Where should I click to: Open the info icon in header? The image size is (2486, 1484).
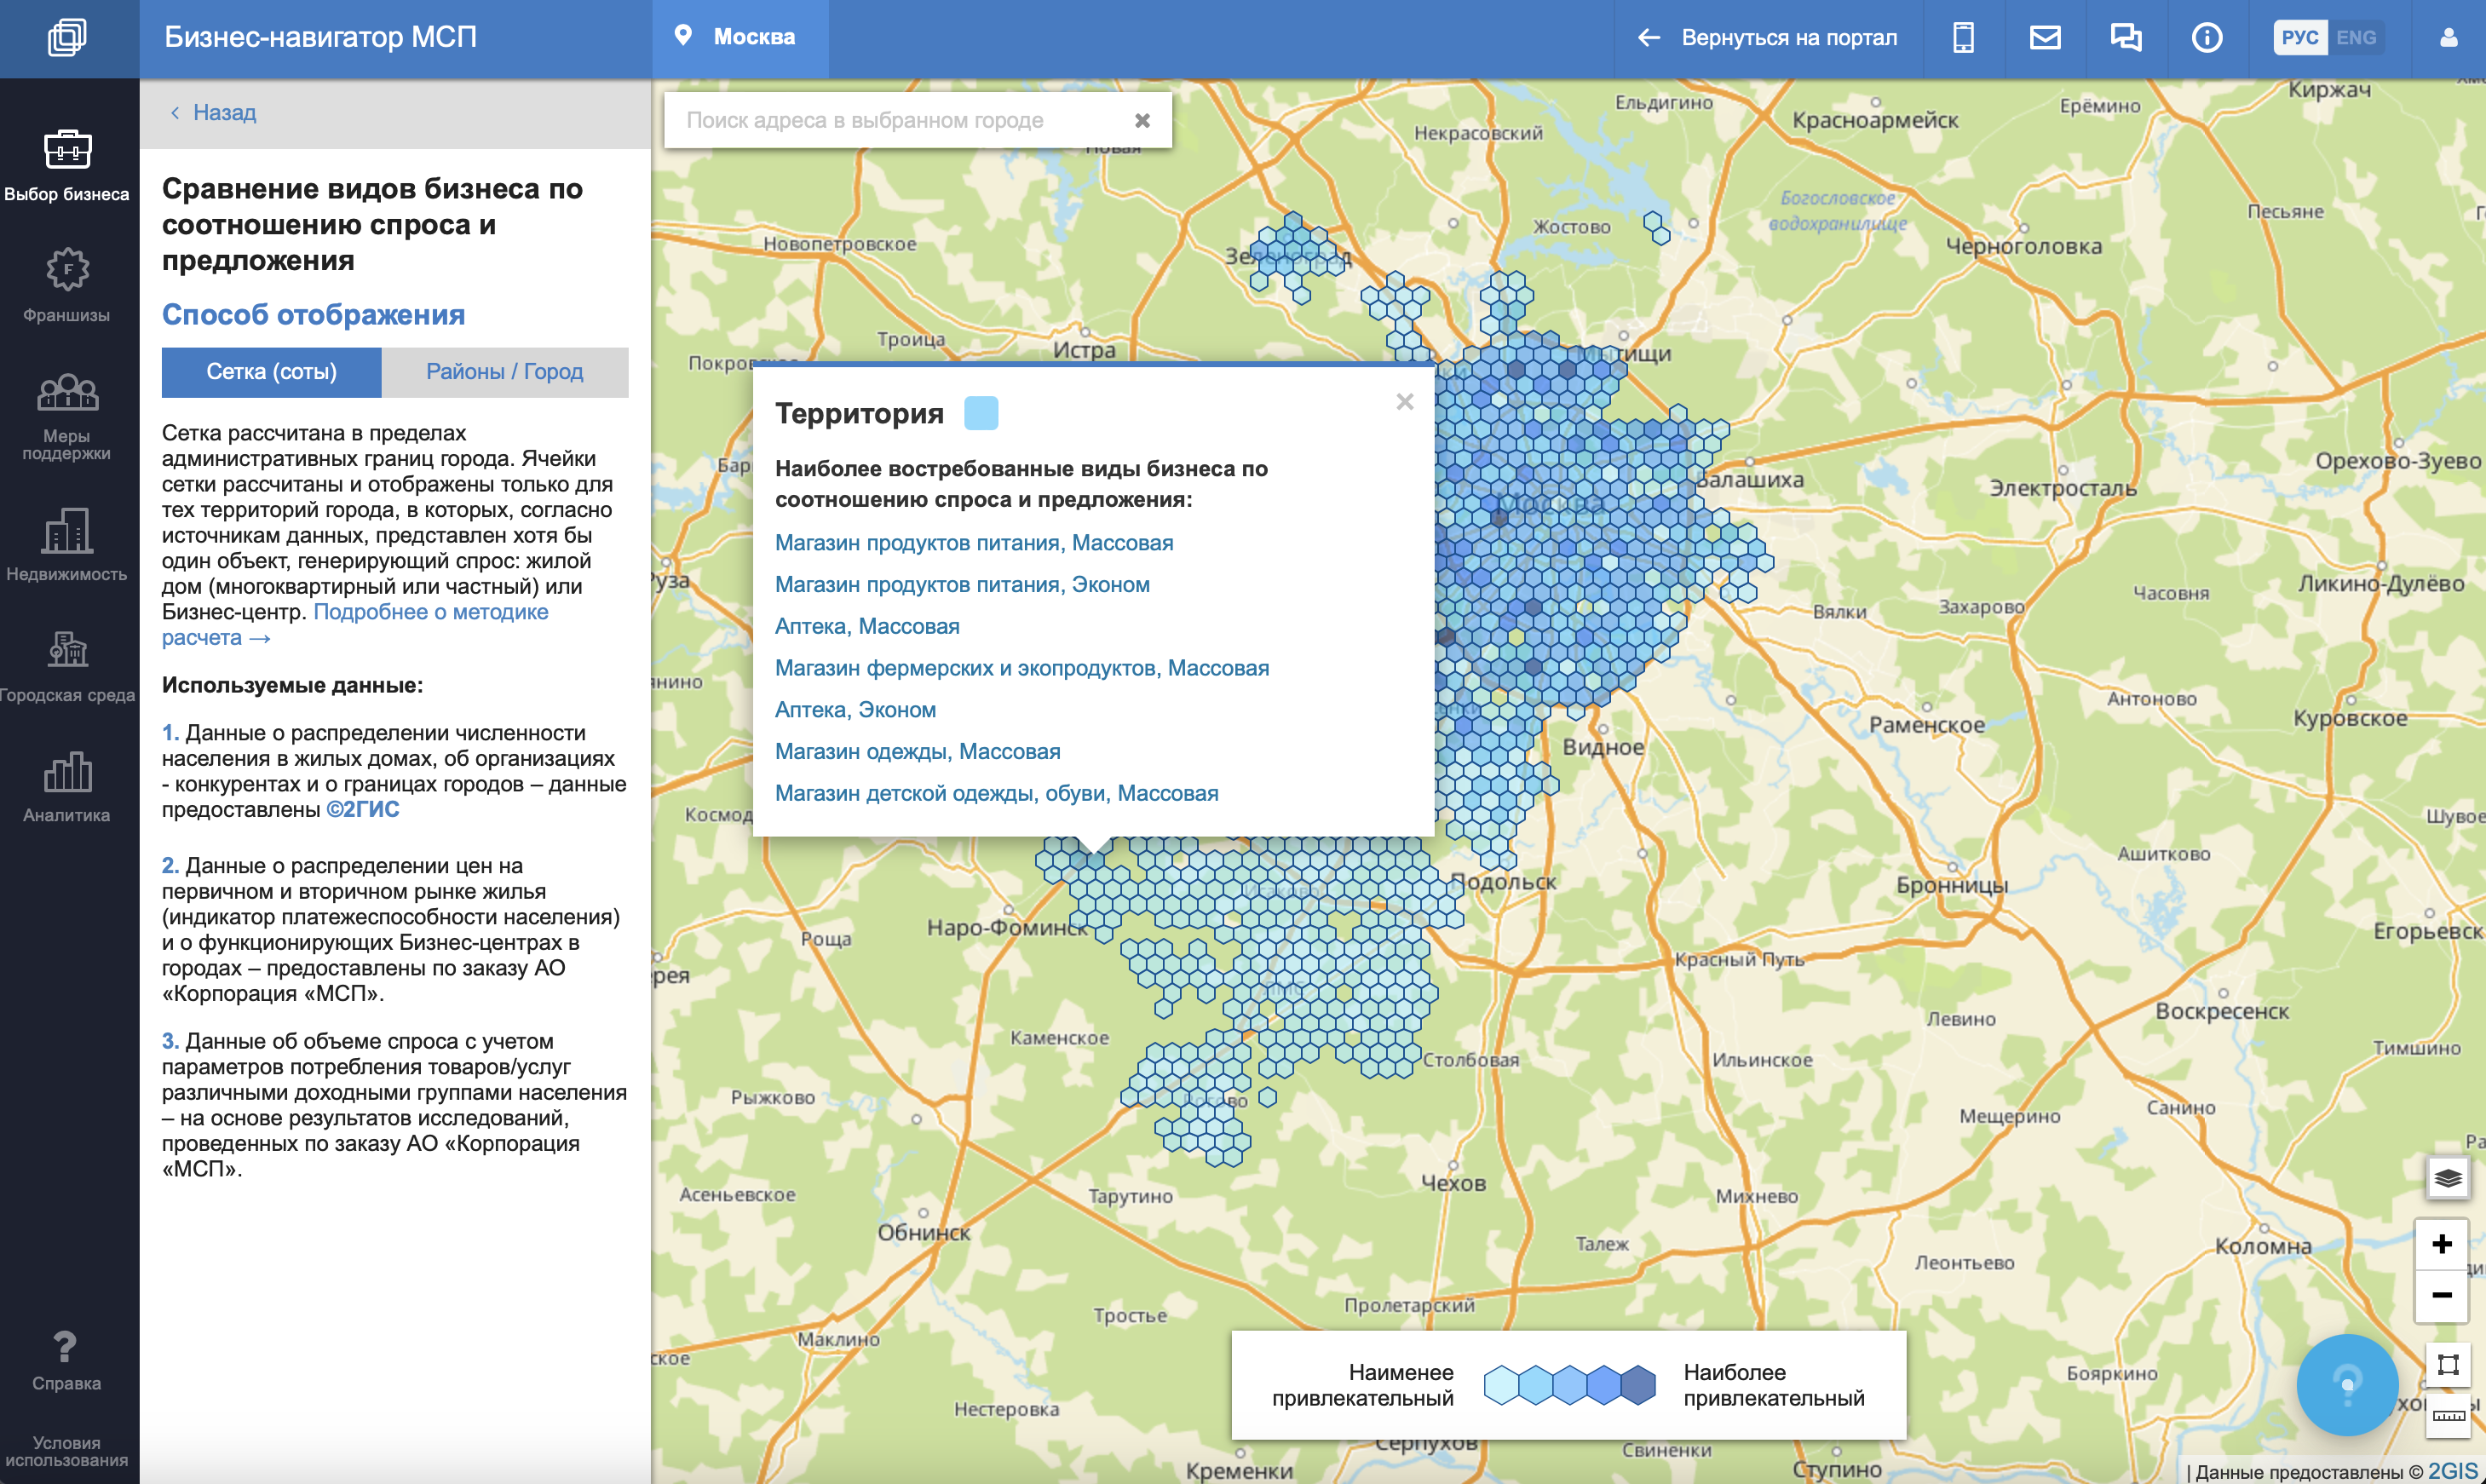[x=2207, y=38]
